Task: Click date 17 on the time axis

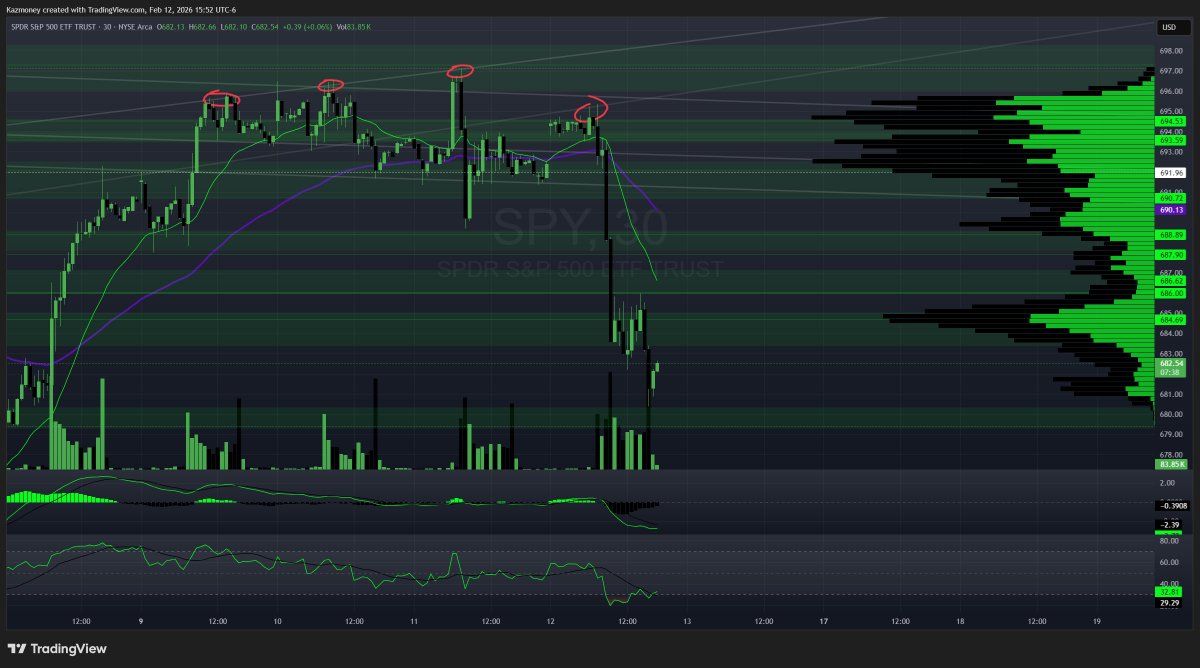Action: pyautogui.click(x=823, y=621)
